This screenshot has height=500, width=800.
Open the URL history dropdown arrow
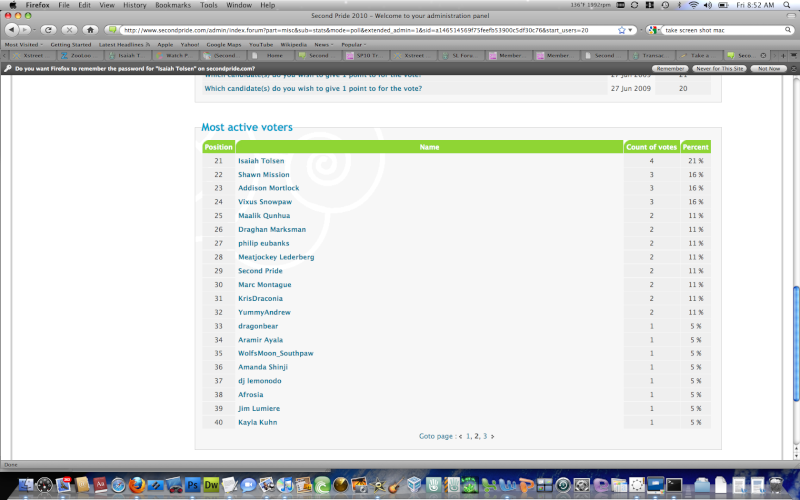(x=630, y=30)
